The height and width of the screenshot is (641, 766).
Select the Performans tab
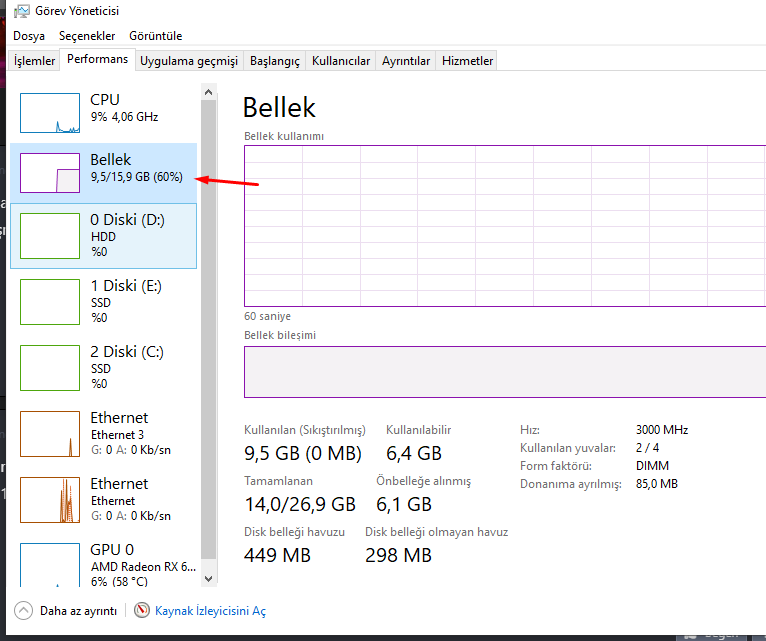click(x=97, y=59)
